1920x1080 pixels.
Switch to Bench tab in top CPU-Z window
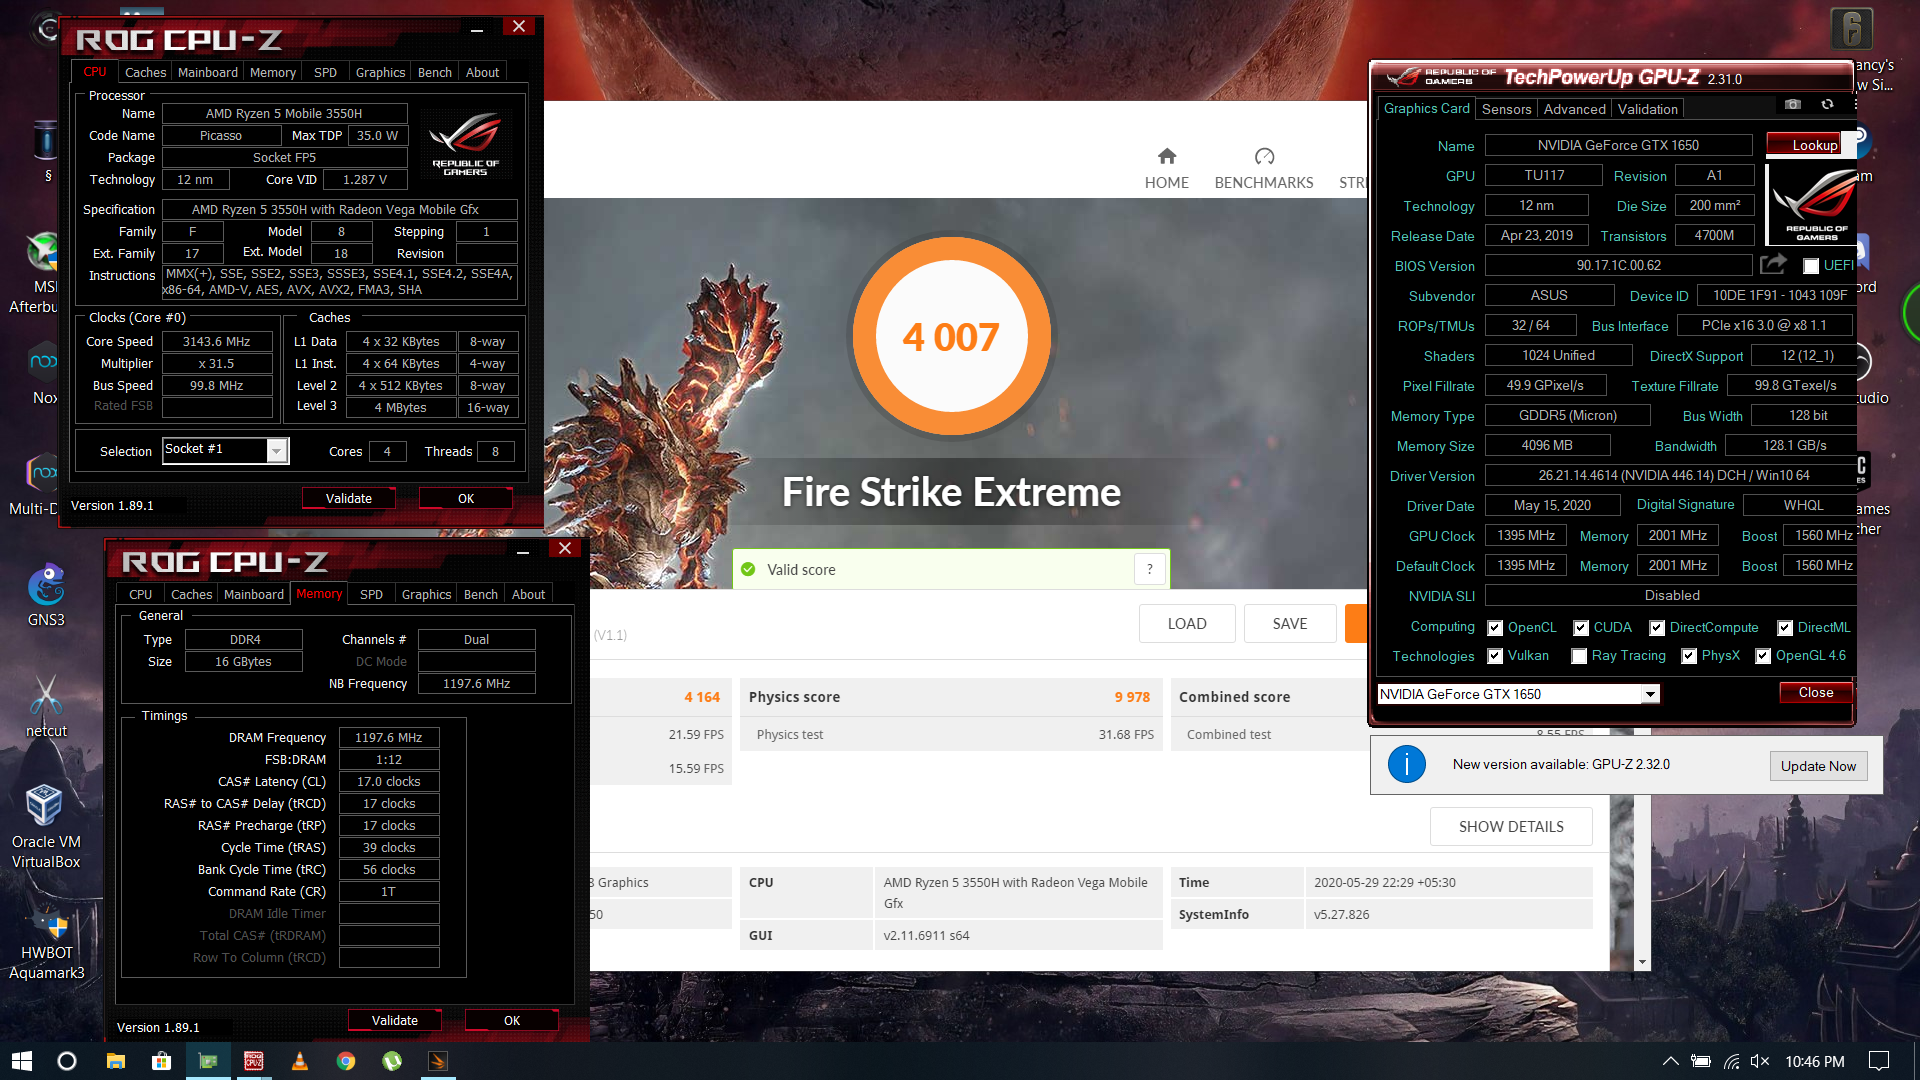[434, 72]
